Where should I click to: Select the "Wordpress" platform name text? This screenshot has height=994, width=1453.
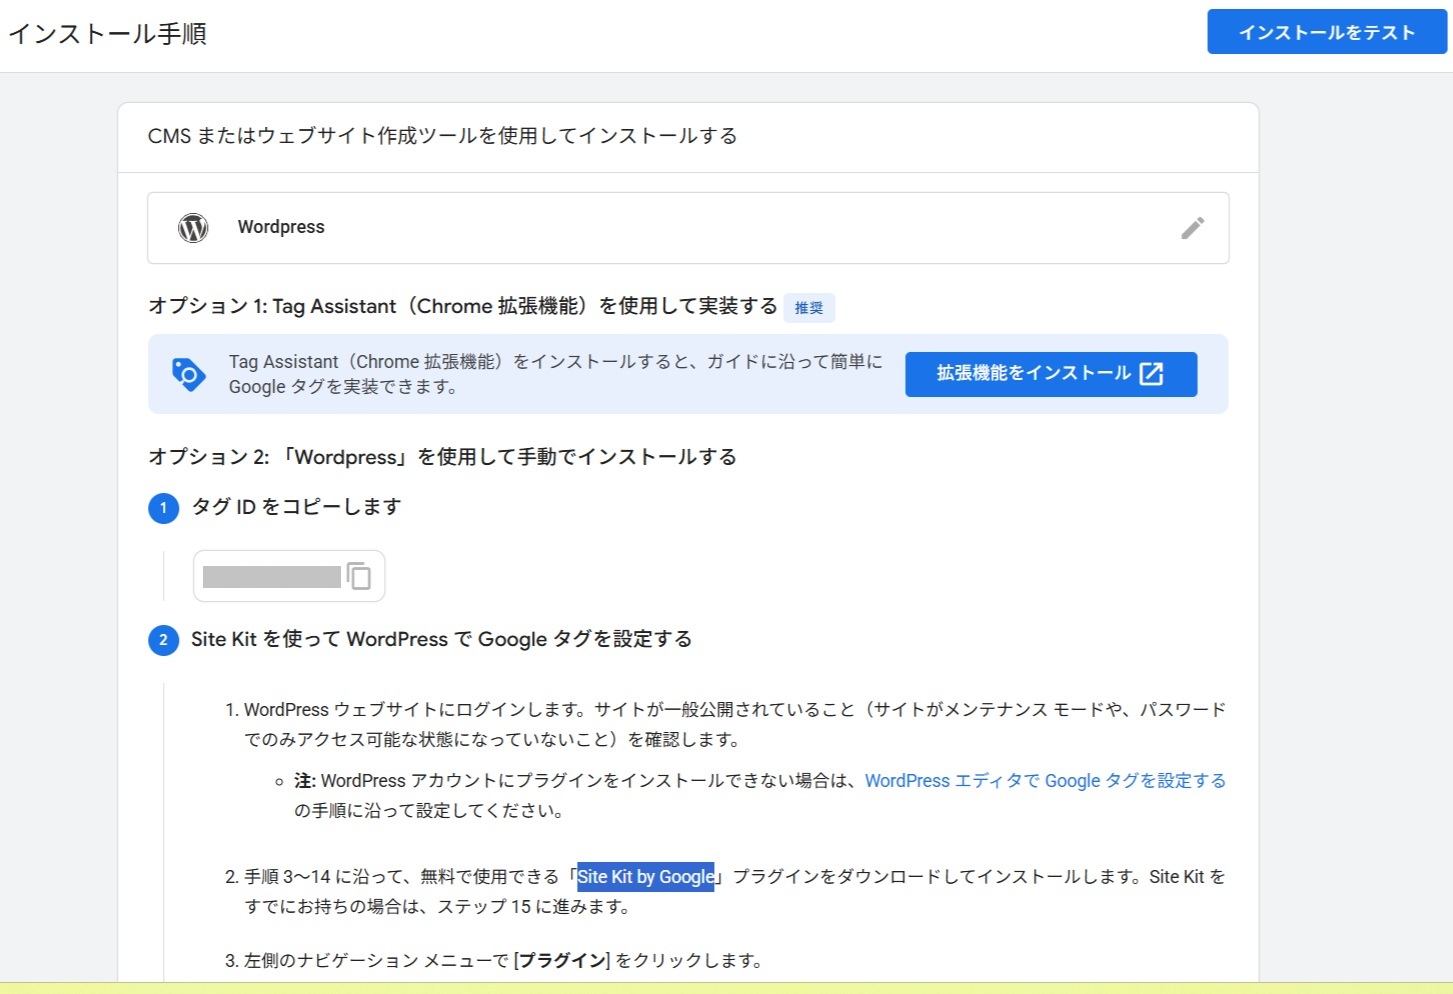click(x=281, y=227)
